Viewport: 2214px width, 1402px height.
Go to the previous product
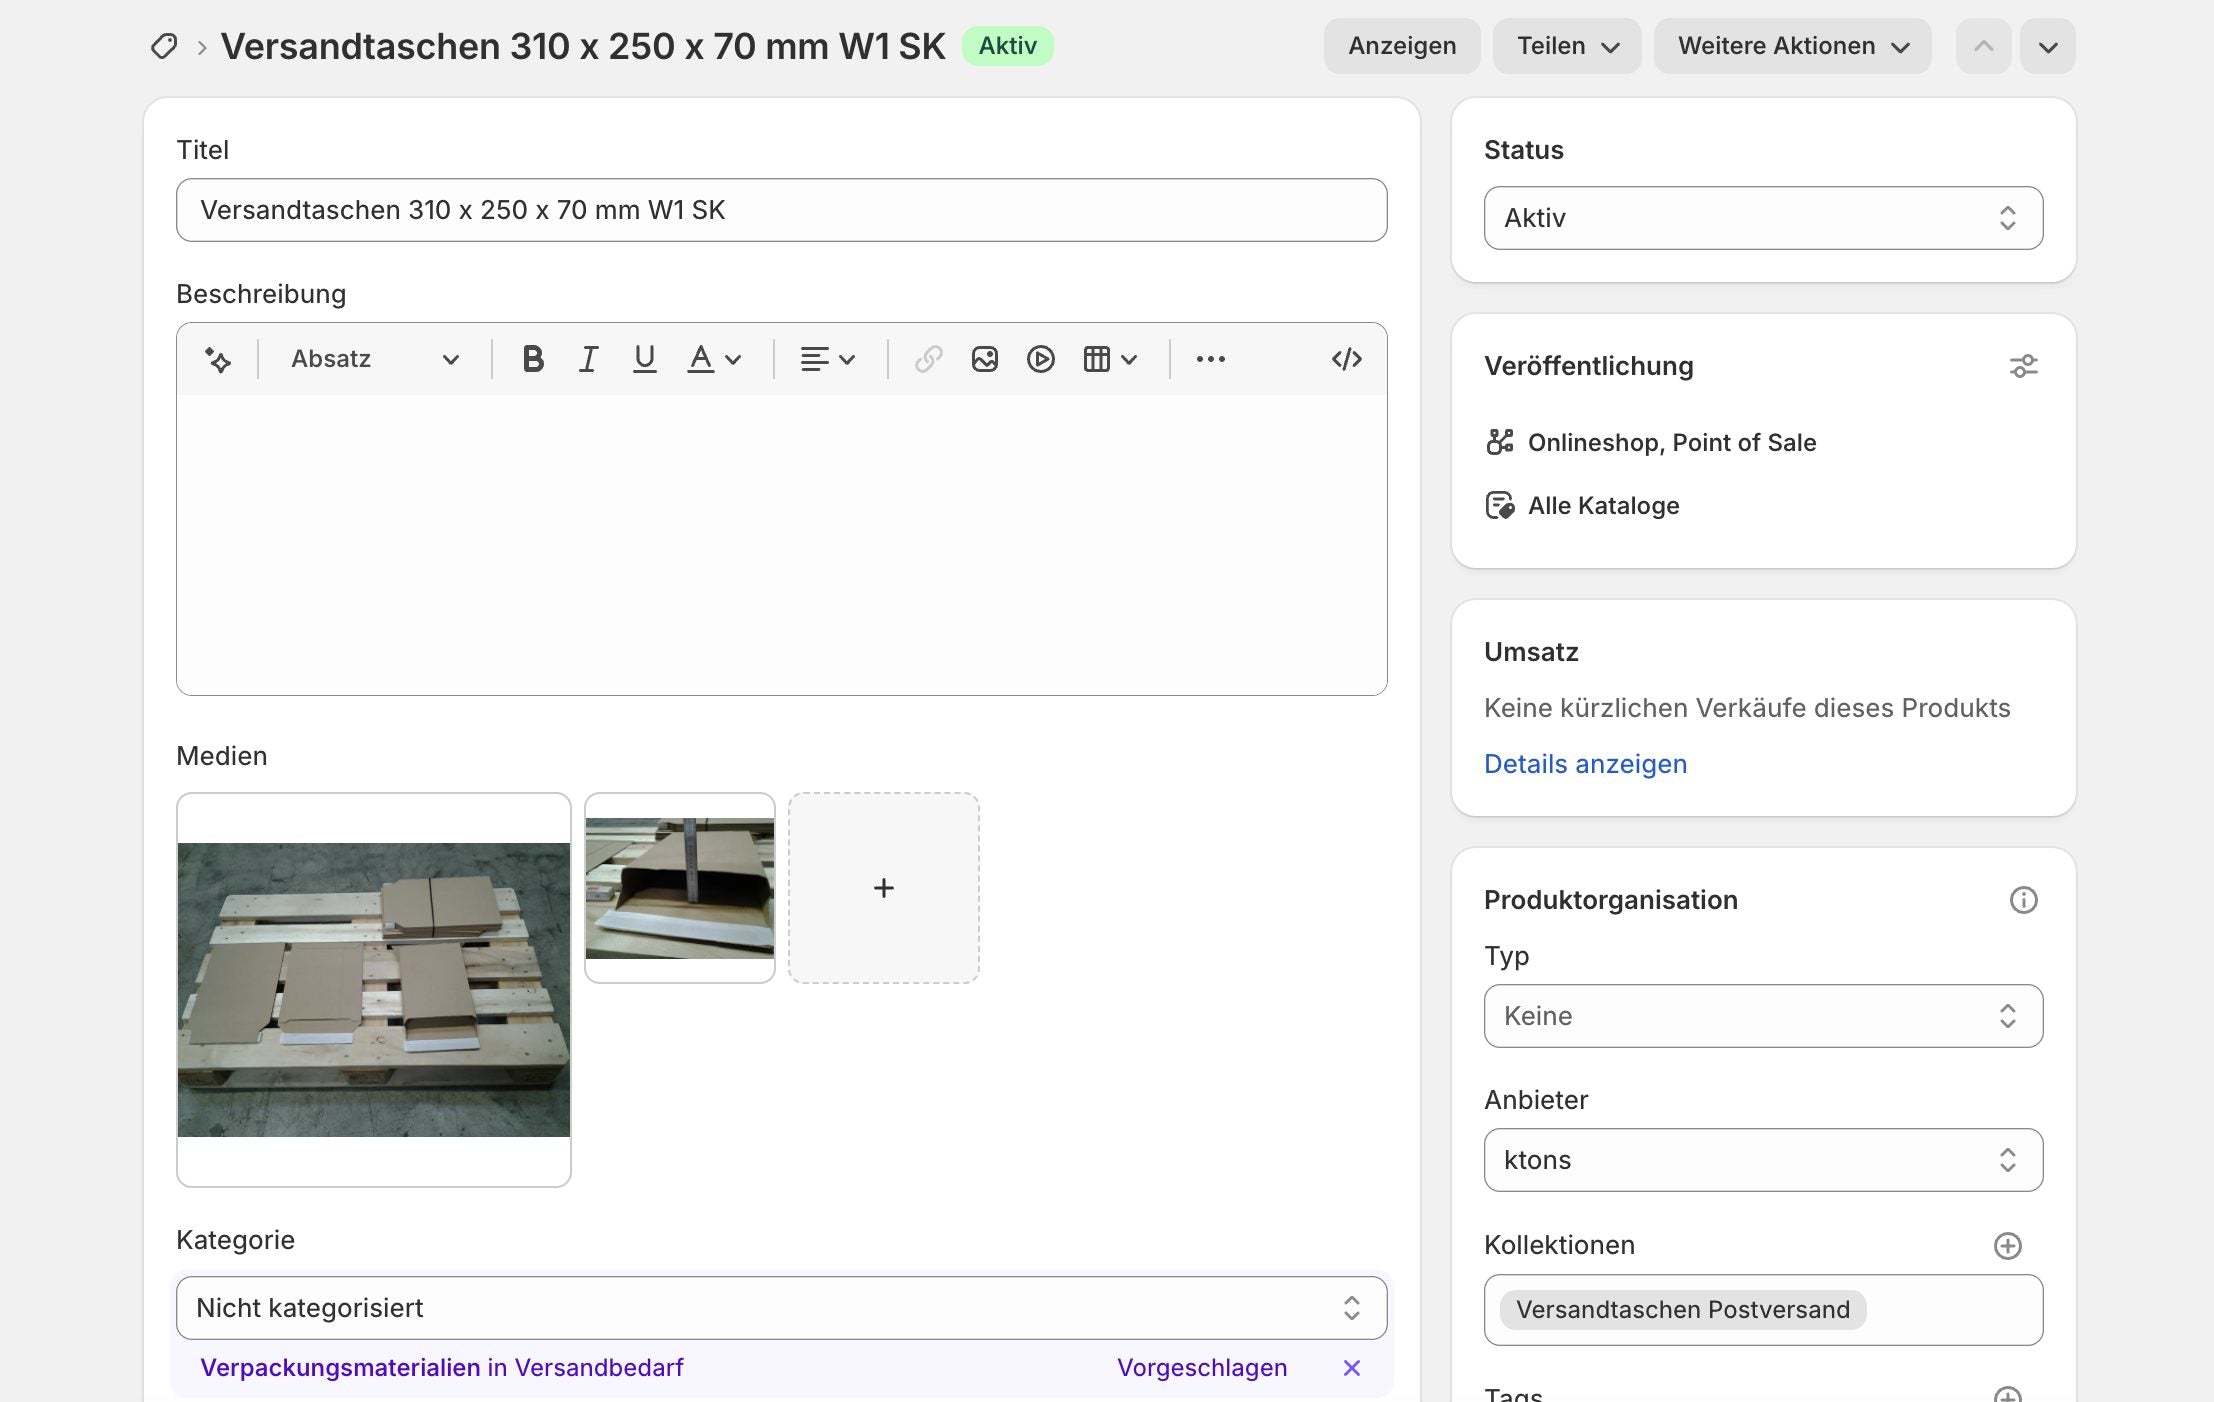click(x=1984, y=46)
